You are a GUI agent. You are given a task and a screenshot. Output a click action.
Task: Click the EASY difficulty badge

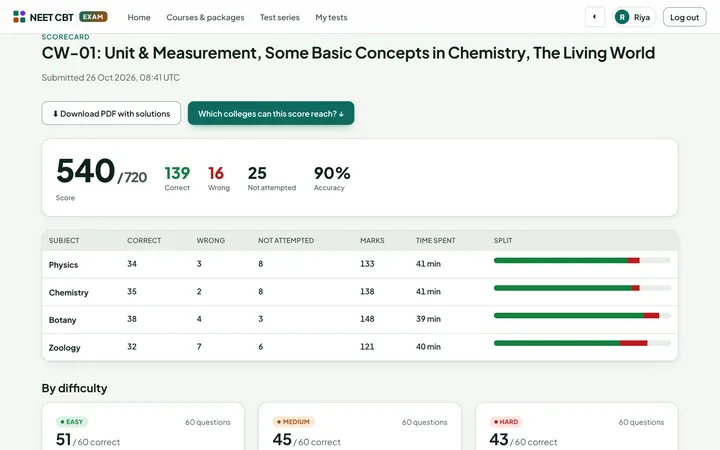click(72, 422)
